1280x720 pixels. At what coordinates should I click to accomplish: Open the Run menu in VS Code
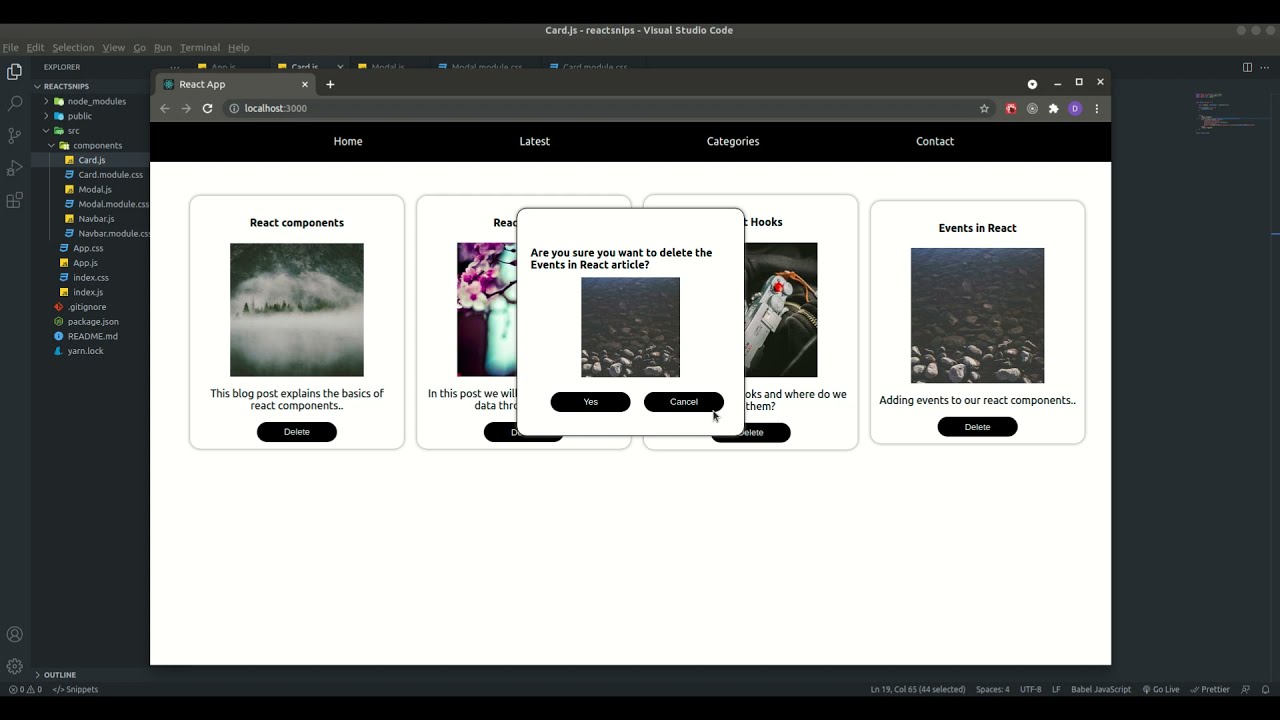[163, 47]
